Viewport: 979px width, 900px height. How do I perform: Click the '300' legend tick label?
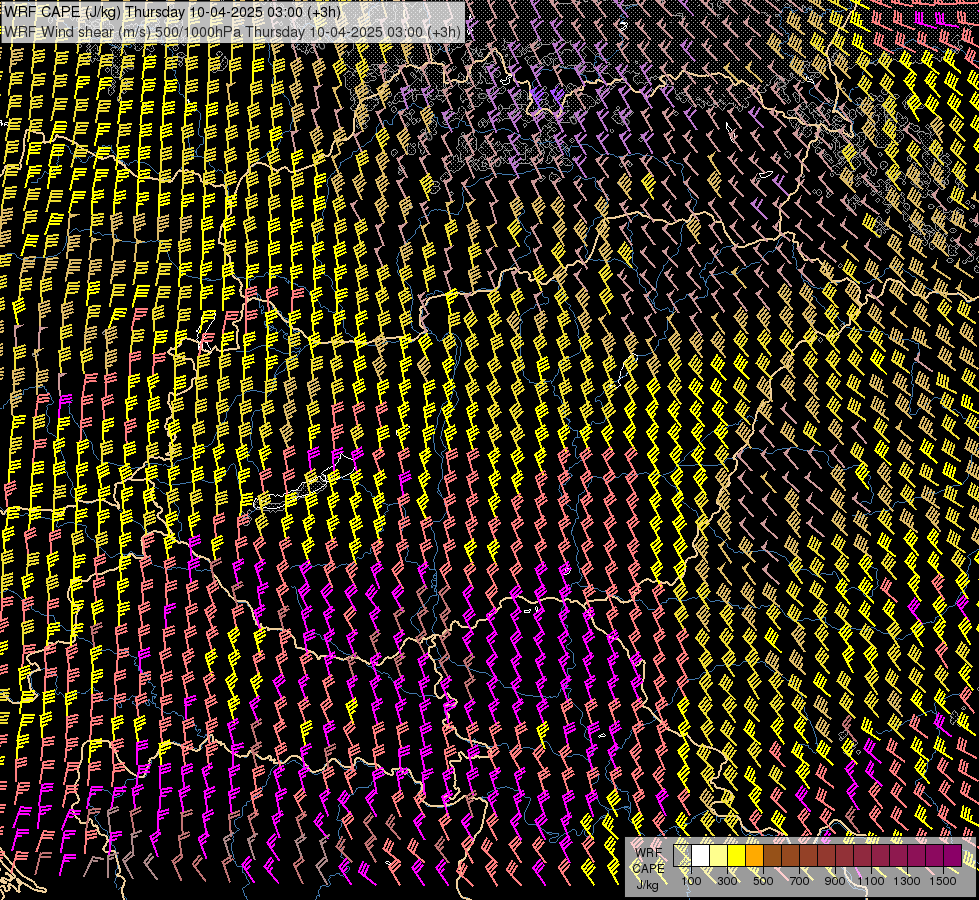coord(727,881)
